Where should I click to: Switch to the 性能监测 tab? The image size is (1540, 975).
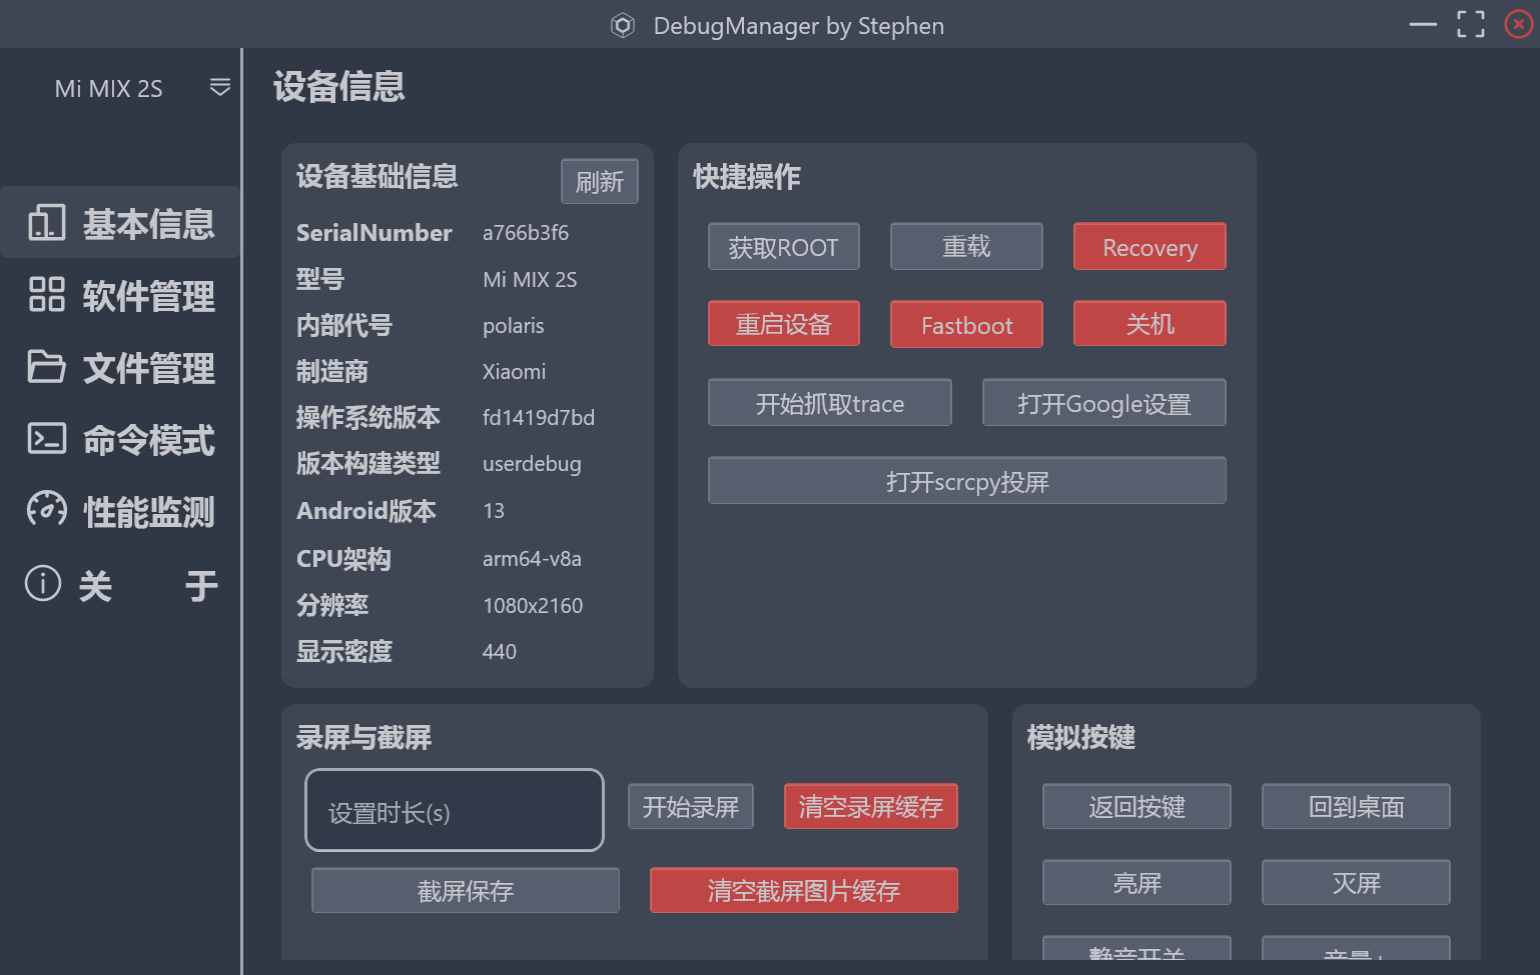point(148,512)
